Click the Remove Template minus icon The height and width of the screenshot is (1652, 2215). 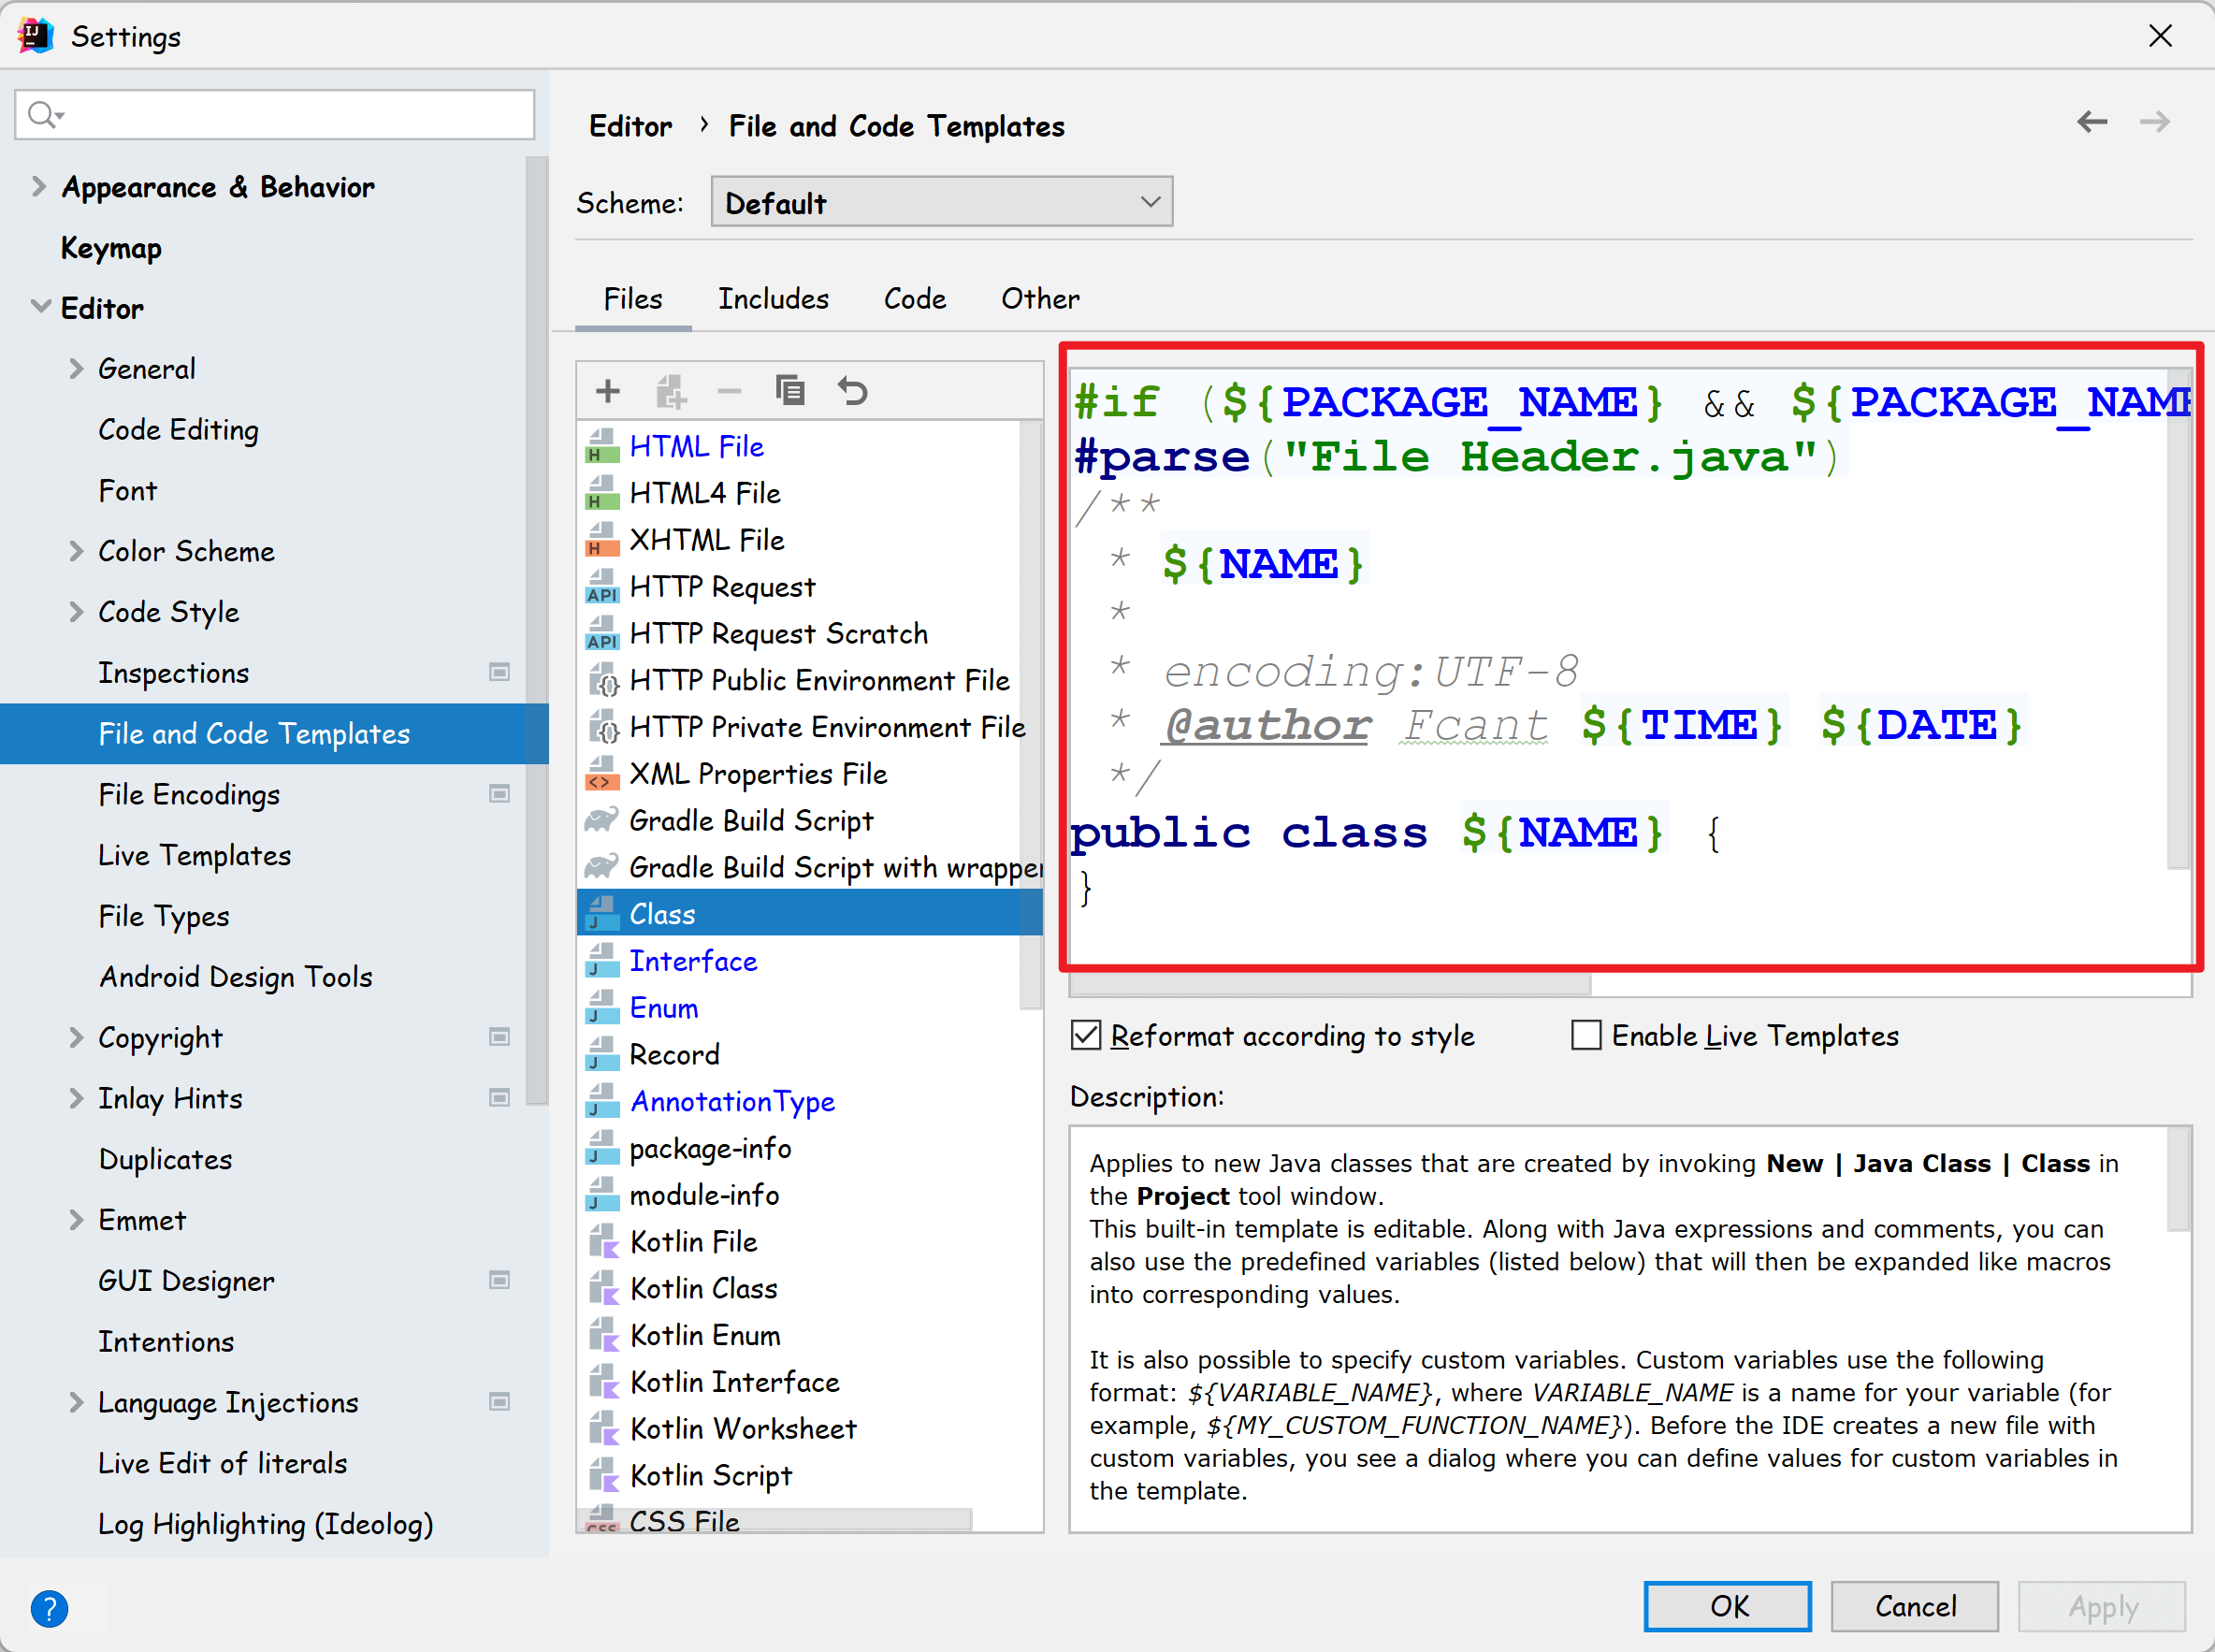729,391
